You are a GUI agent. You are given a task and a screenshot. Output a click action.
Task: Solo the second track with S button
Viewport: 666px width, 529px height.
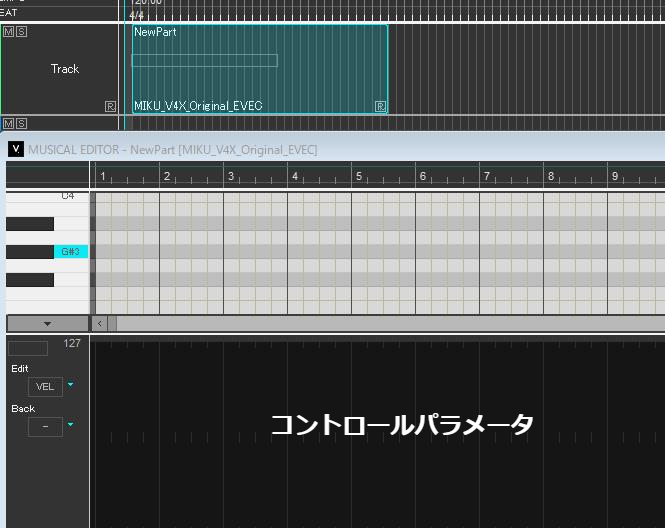pos(22,124)
